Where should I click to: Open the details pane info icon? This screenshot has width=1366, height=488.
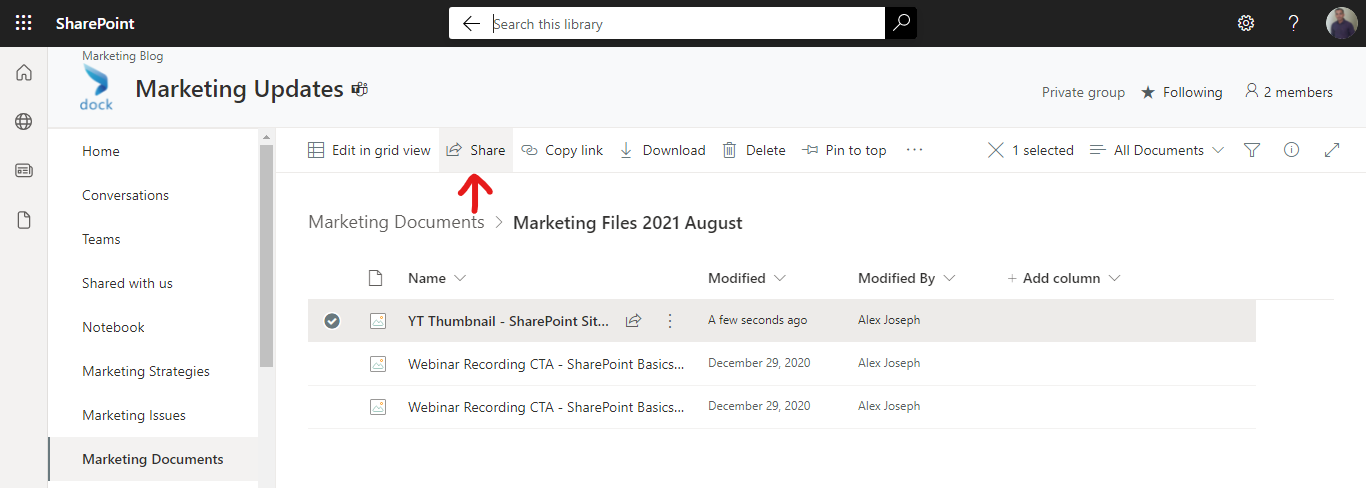(1291, 150)
